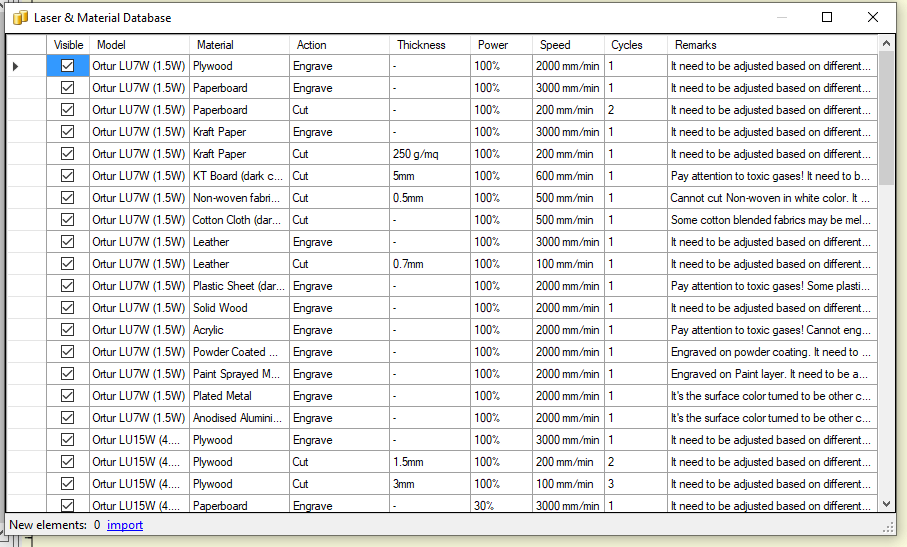Screen dimensions: 907x547
Task: Toggle Visible for Kraft Paper Engrave row
Action: pos(68,132)
